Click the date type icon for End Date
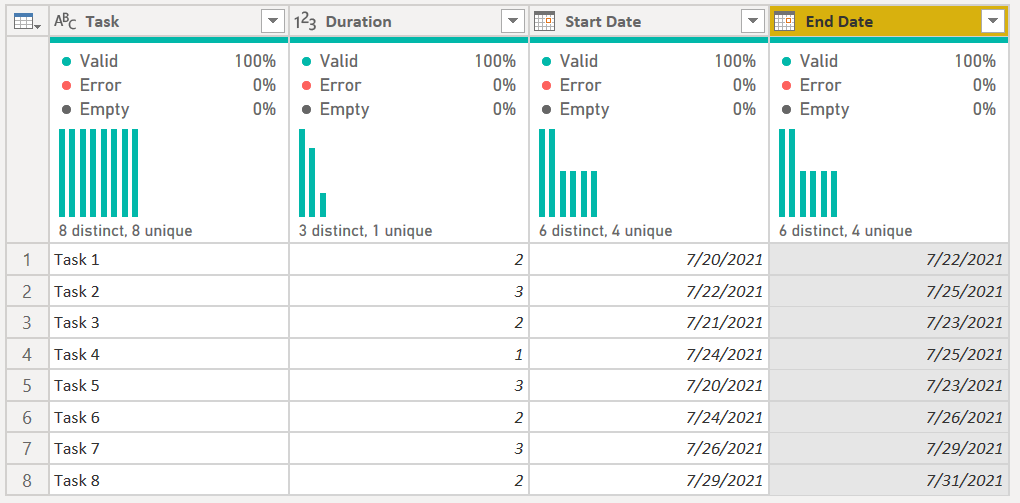 tap(785, 21)
